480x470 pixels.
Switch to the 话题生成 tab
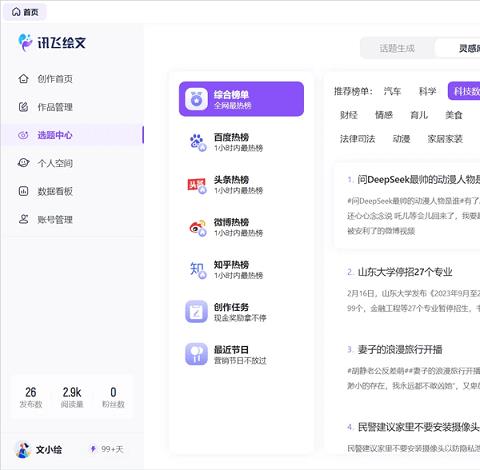click(x=397, y=48)
